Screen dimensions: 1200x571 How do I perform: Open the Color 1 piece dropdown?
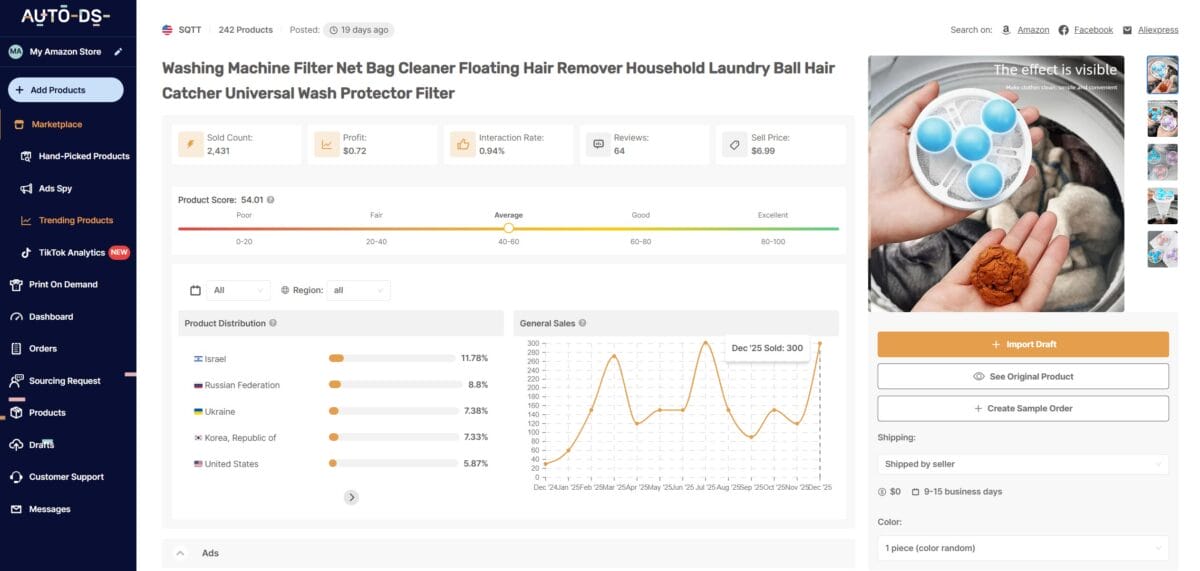pos(1023,548)
